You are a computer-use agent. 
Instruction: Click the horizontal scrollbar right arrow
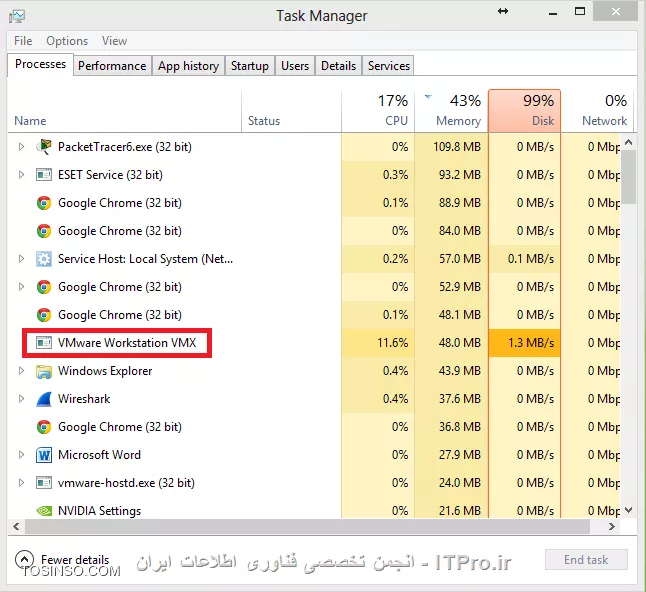tap(612, 526)
